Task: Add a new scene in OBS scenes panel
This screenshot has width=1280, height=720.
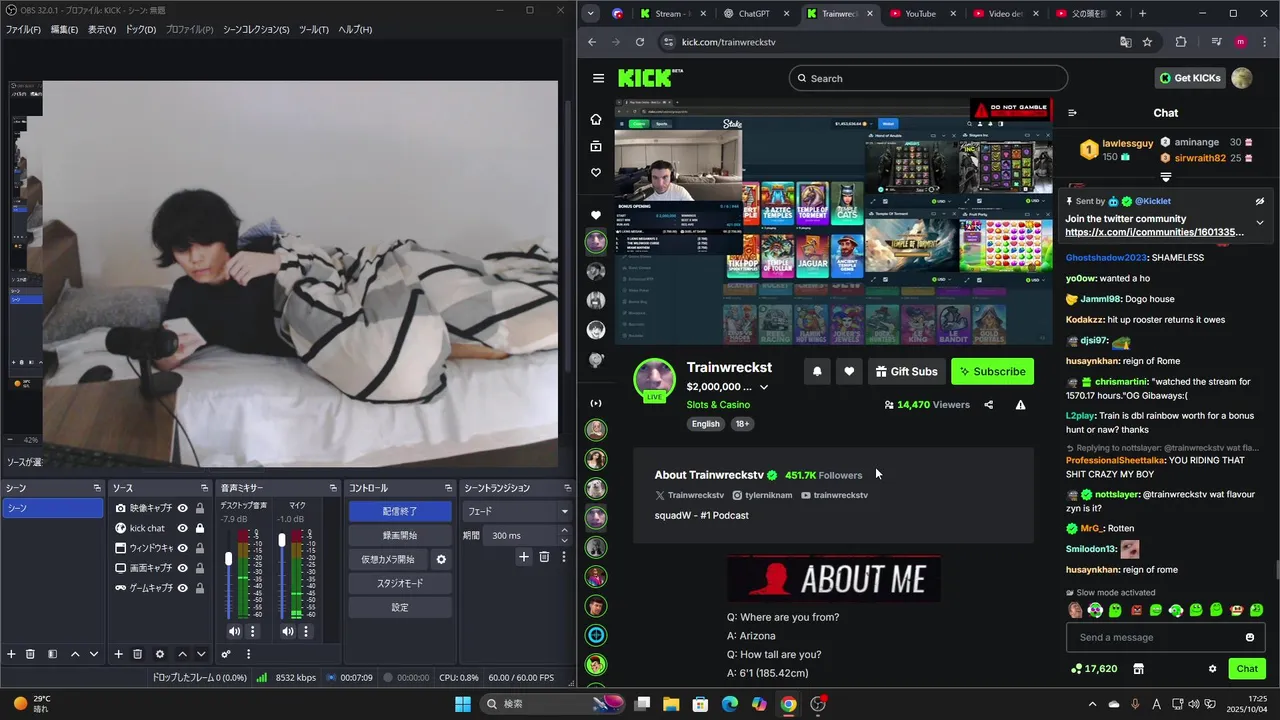Action: 12,654
